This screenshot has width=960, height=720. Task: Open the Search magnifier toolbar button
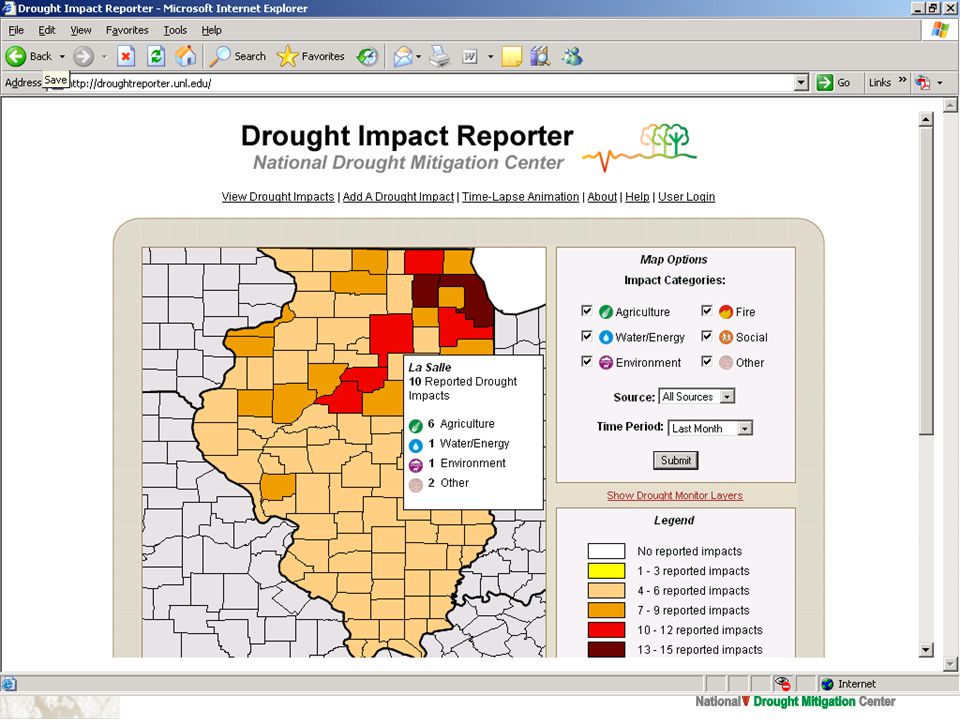[238, 56]
